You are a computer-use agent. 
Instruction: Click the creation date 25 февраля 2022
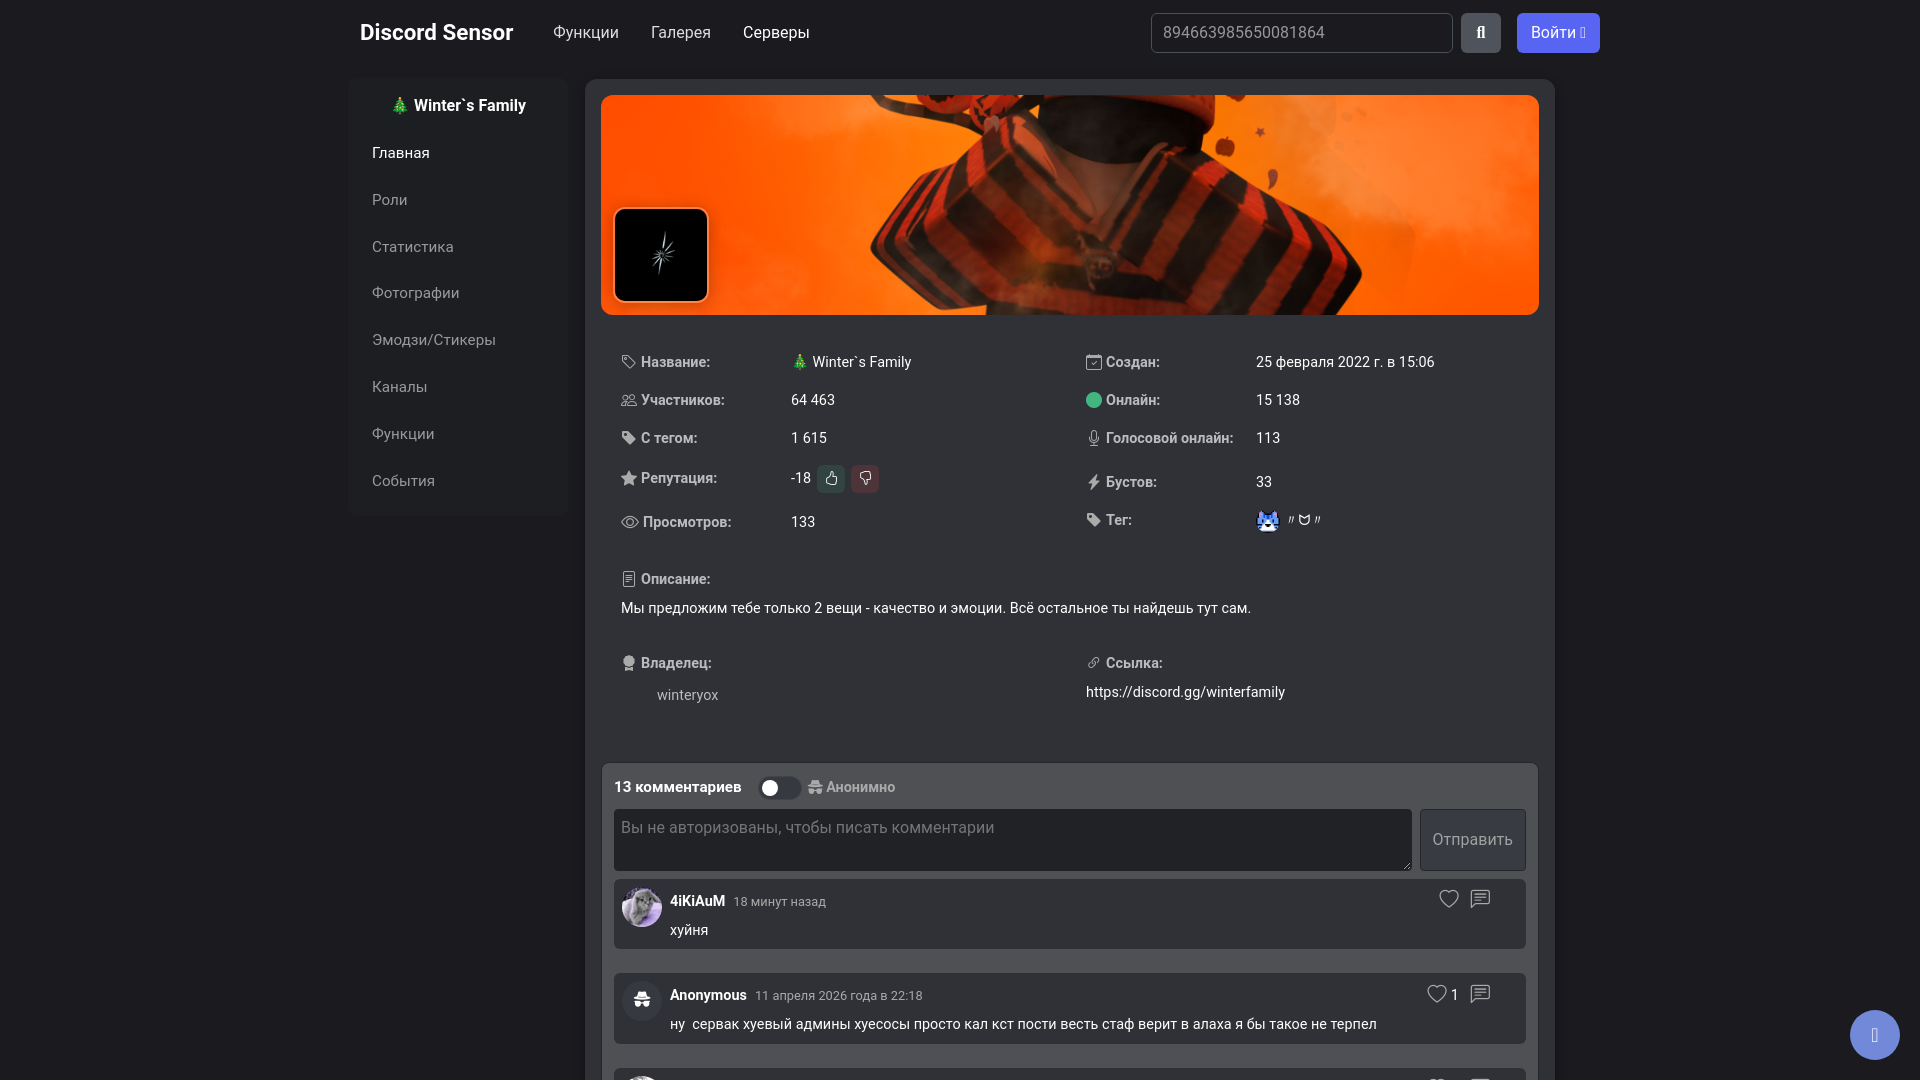tap(1345, 362)
